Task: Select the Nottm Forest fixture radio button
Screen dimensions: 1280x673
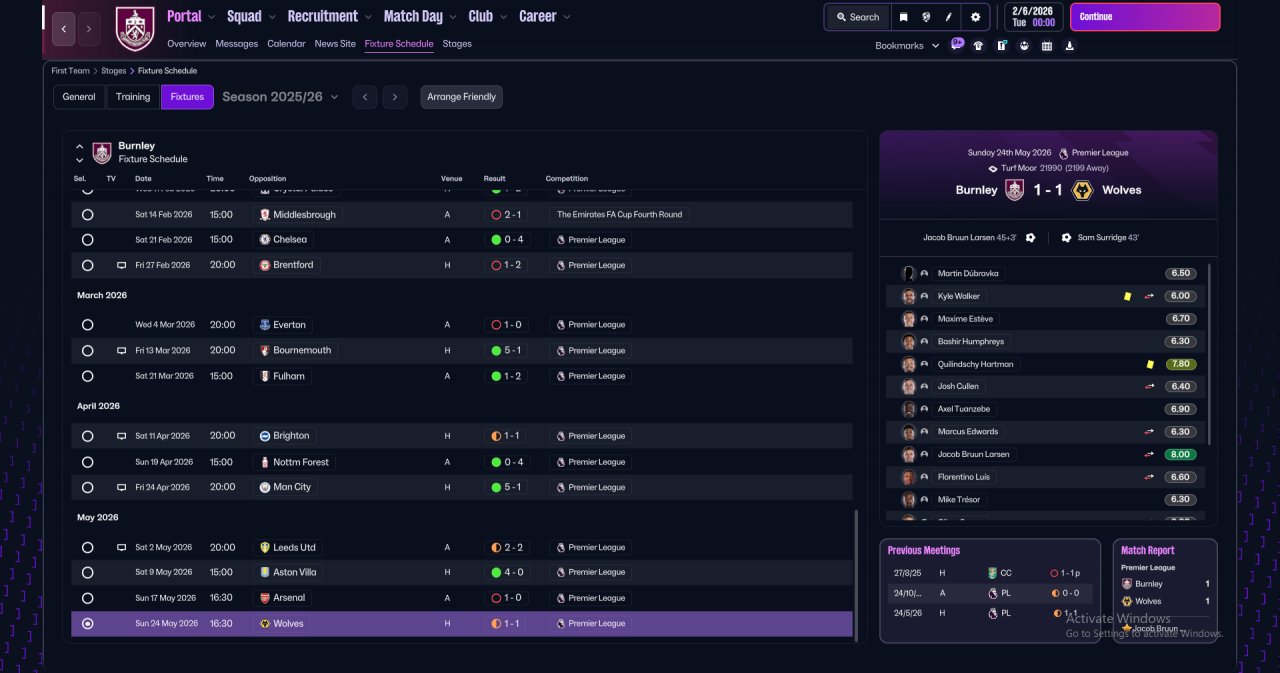Action: [87, 462]
